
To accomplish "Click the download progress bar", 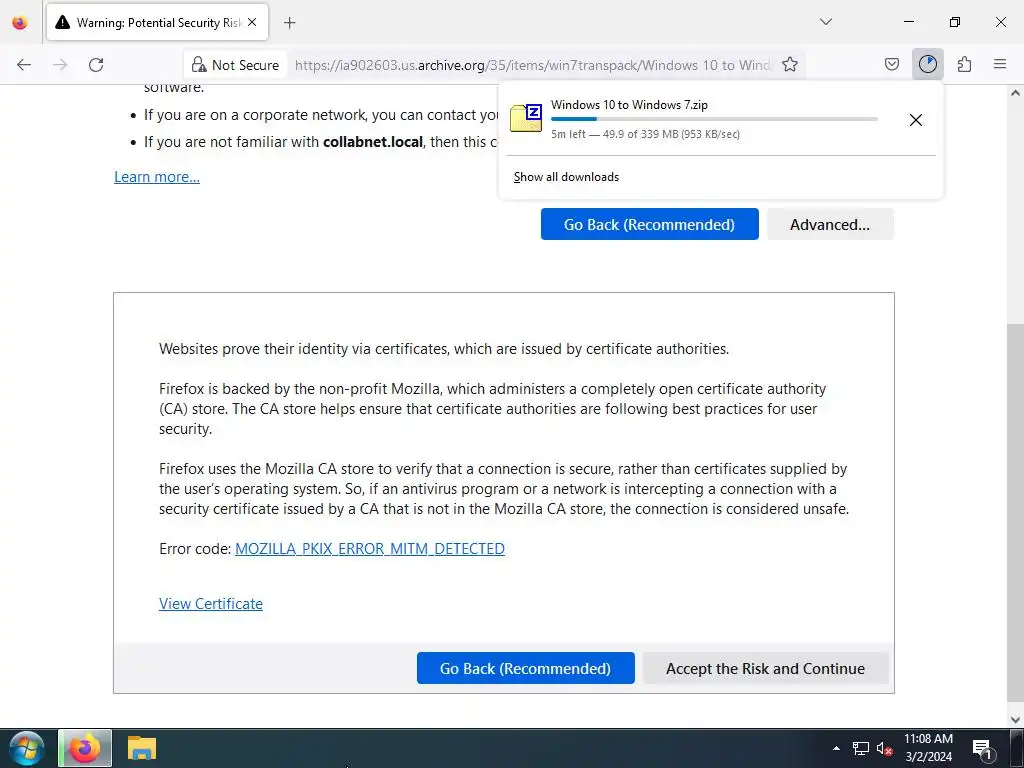I will [714, 119].
